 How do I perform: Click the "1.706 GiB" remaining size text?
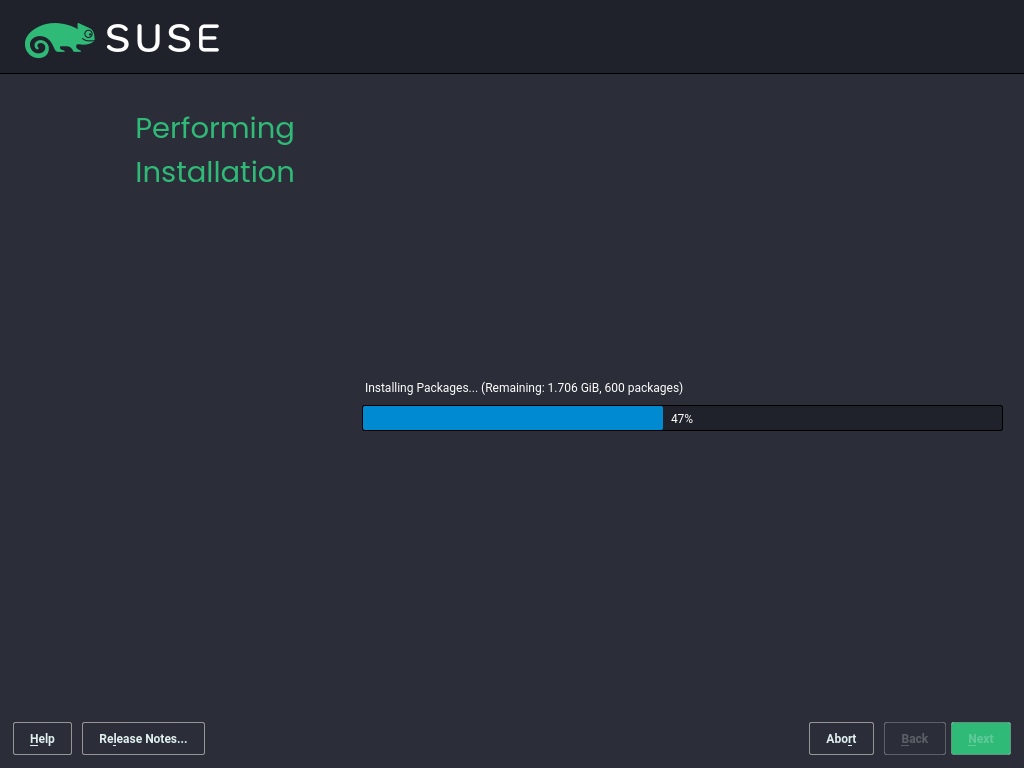pos(574,388)
